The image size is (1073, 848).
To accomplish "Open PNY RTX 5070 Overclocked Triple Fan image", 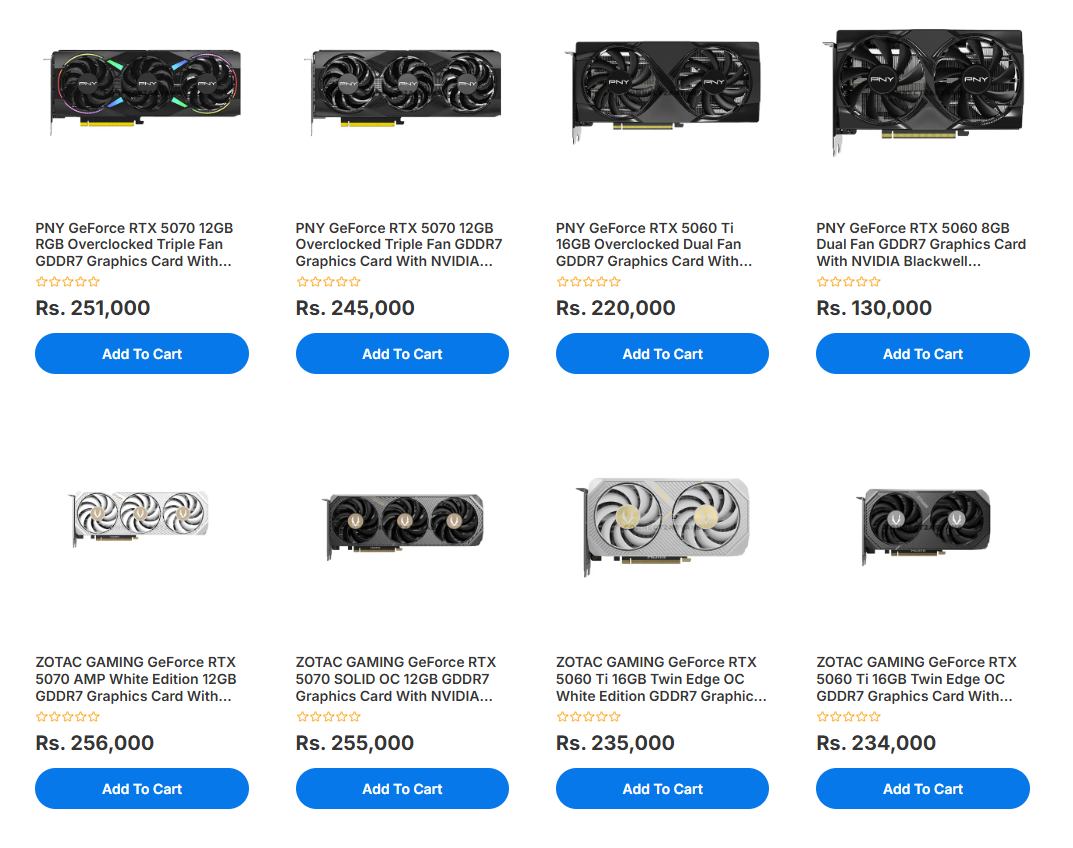I will [x=404, y=91].
